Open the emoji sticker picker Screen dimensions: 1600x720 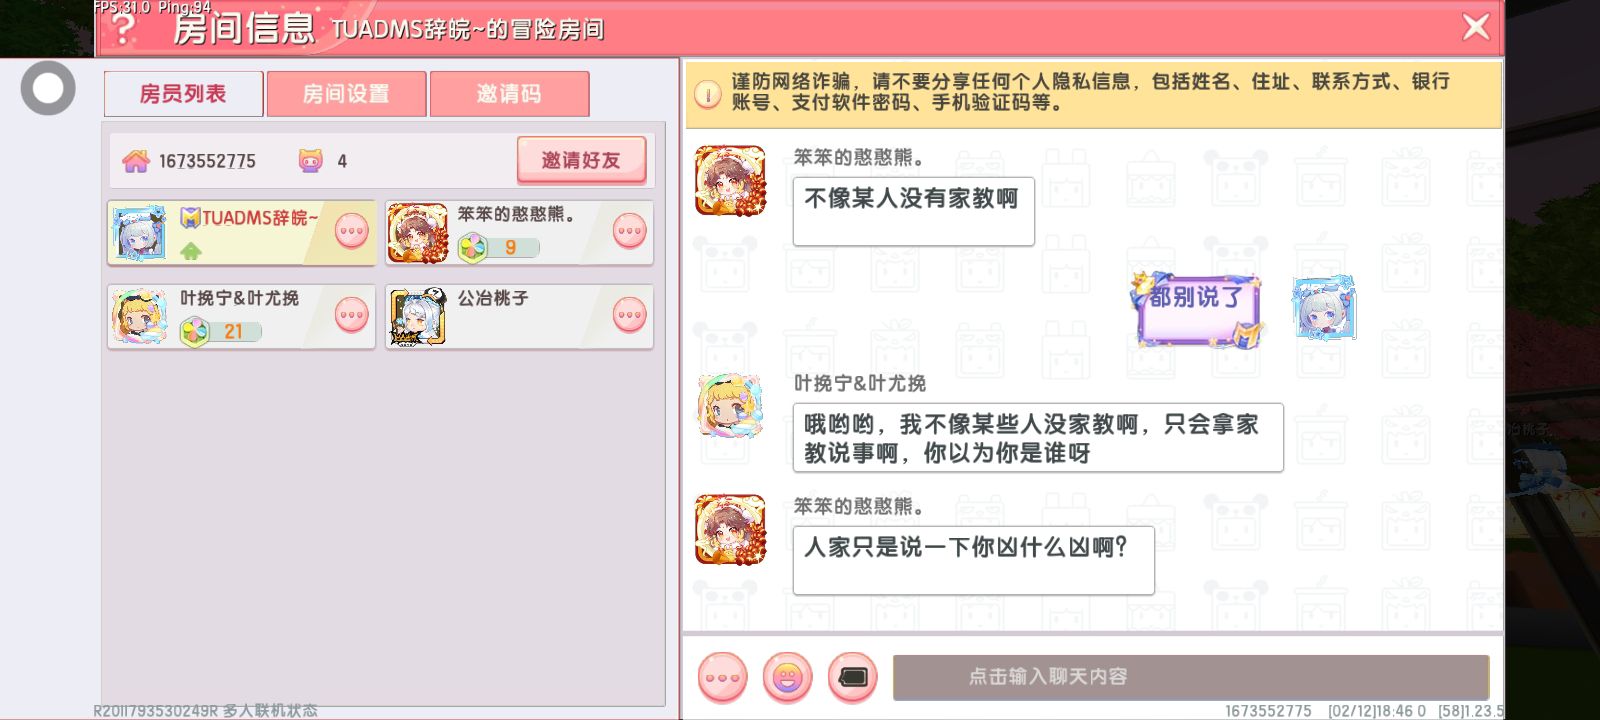coord(787,678)
